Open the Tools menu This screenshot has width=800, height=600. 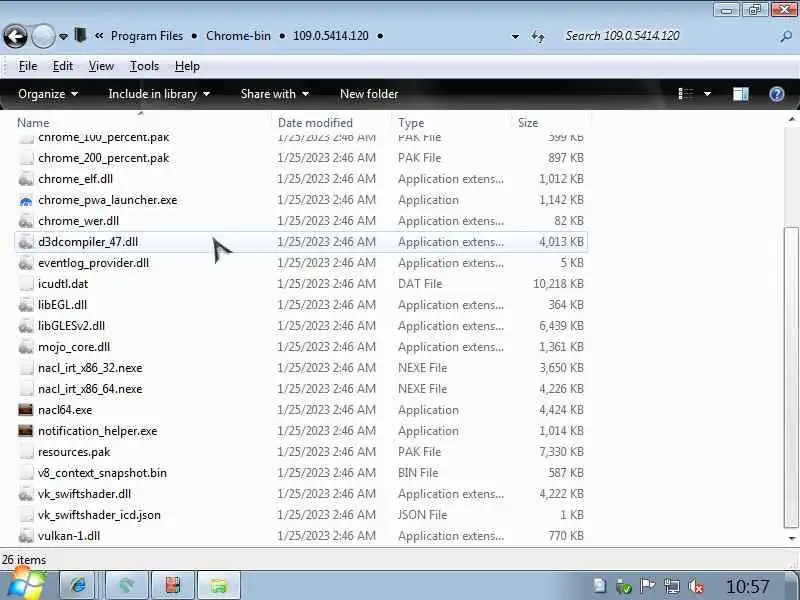(x=144, y=66)
